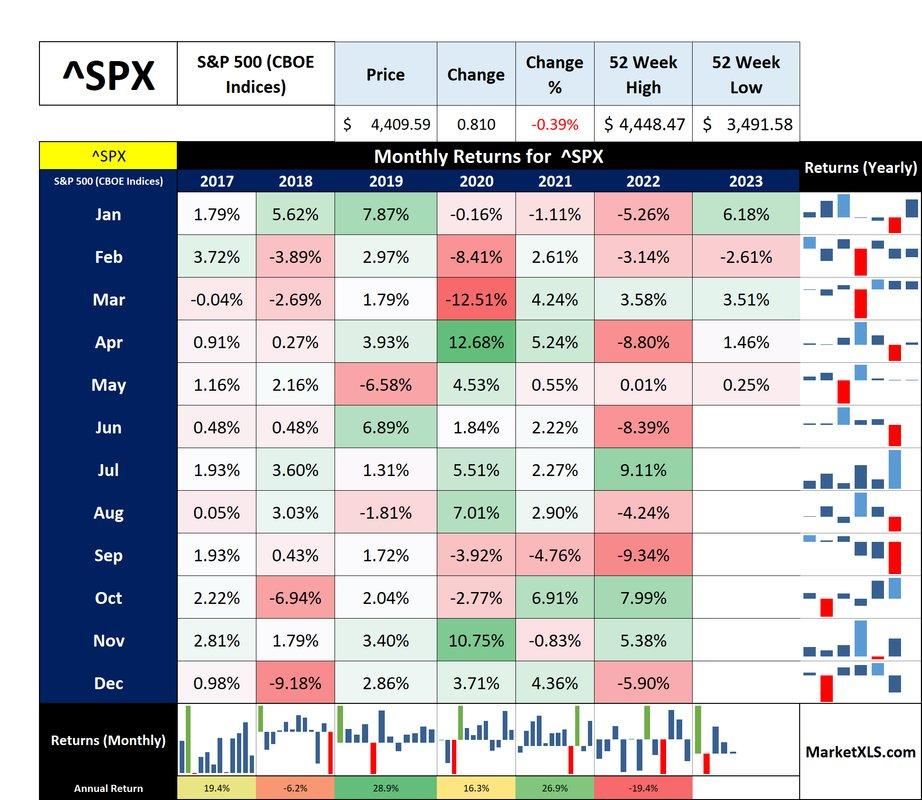Click the 9.11% July 2022 cell
The width and height of the screenshot is (922, 800).
tap(644, 470)
